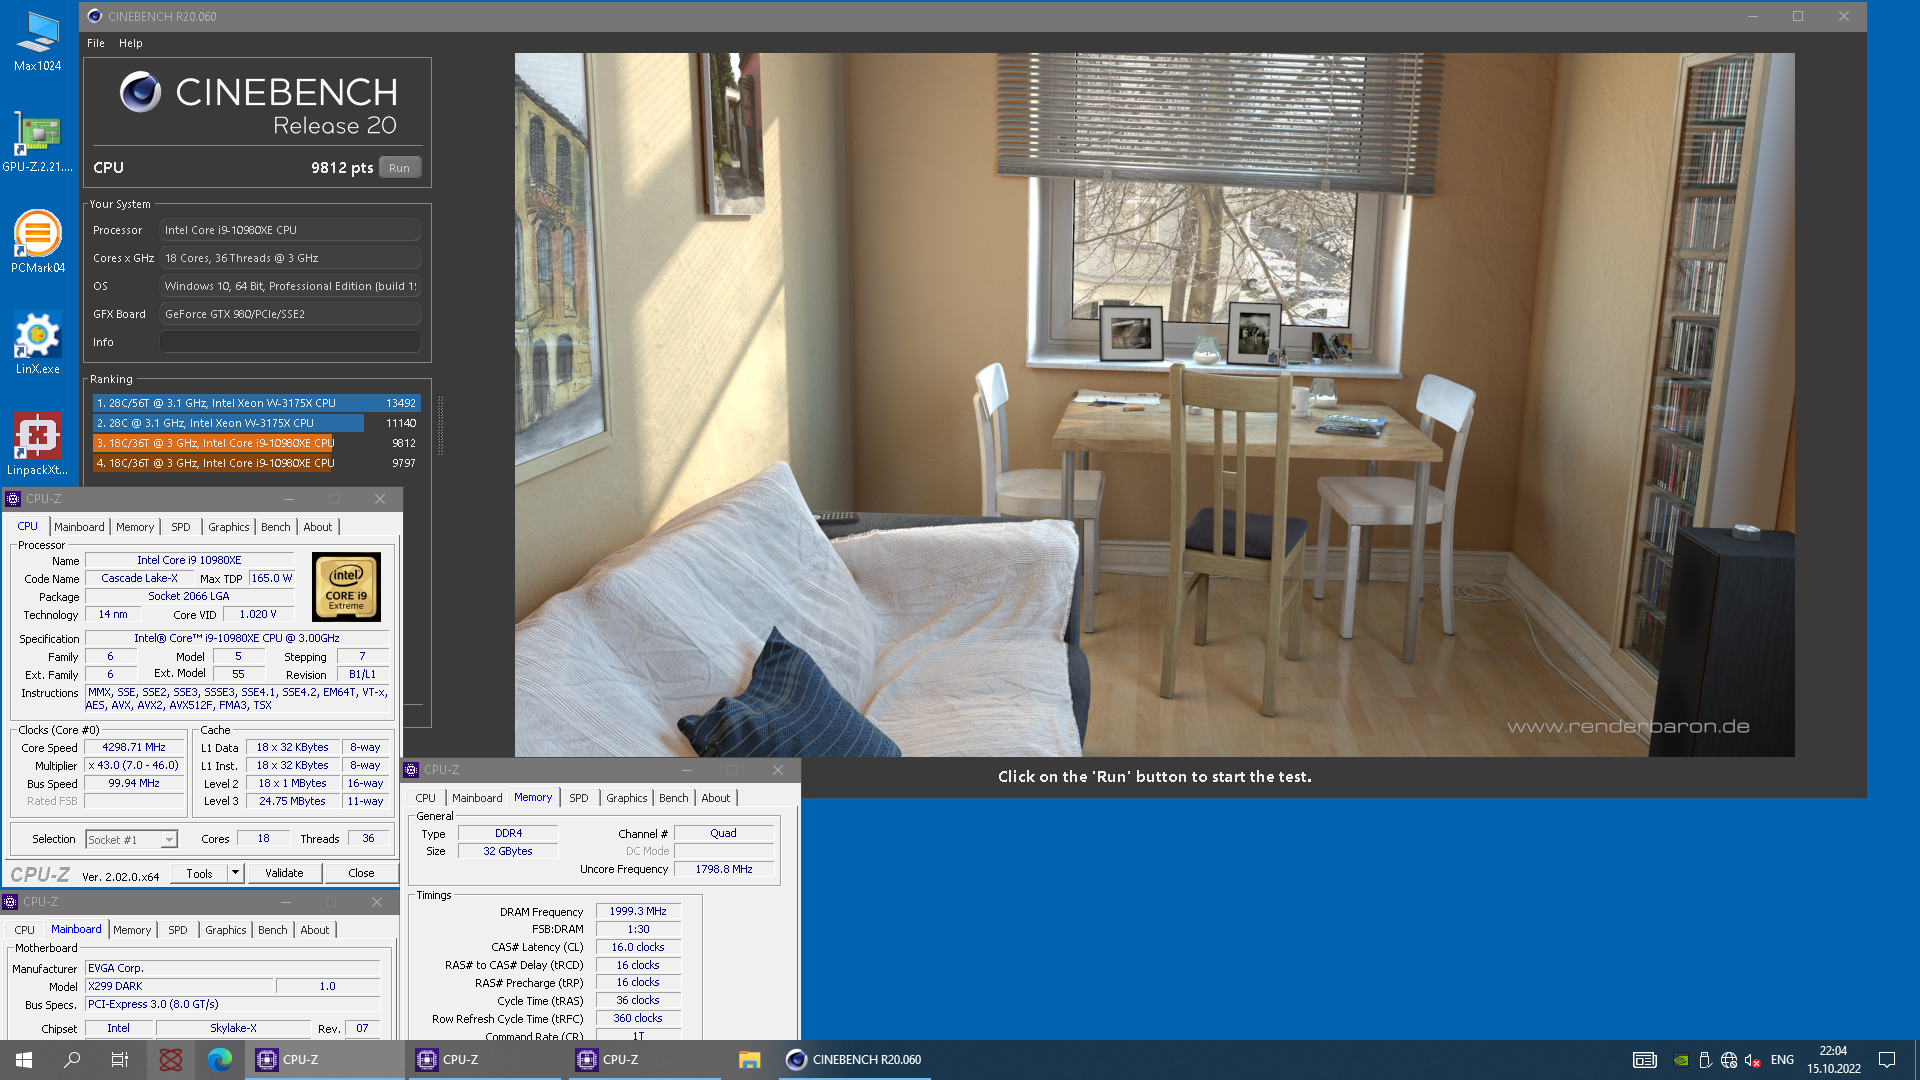This screenshot has width=1920, height=1080.
Task: Open the File menu in Cinebench
Action: point(96,43)
